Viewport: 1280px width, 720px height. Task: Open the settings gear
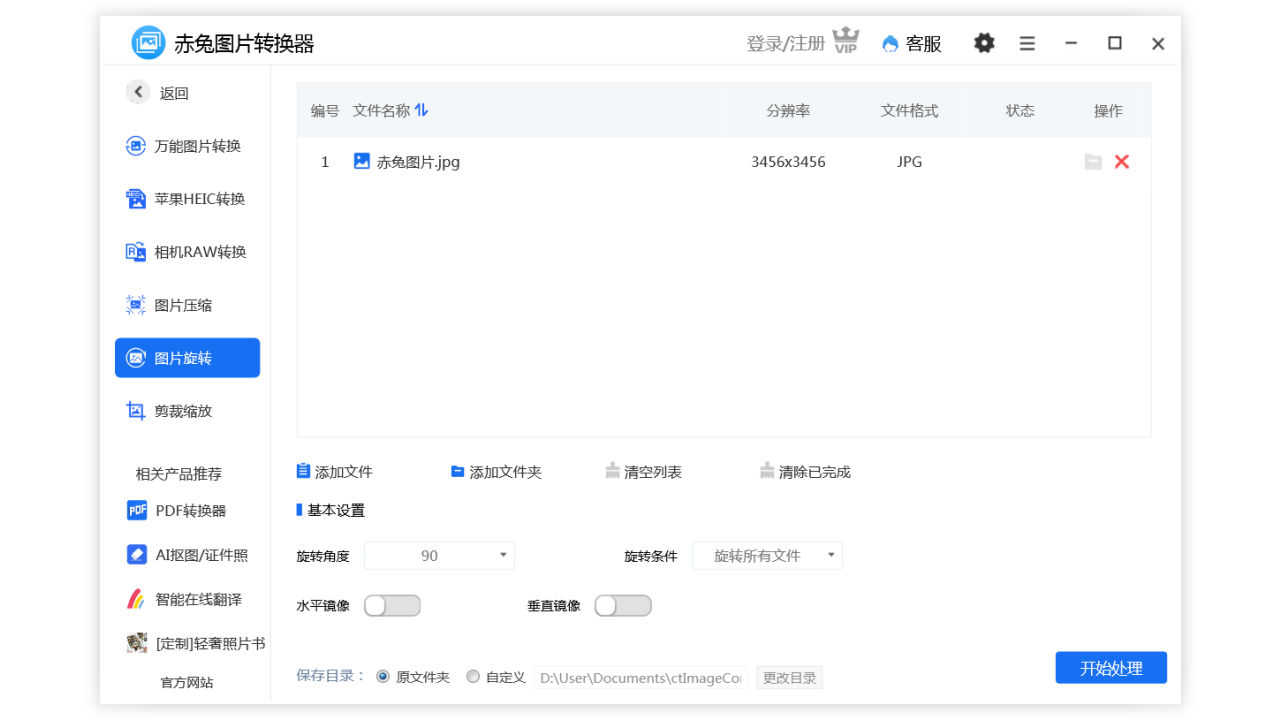coord(983,43)
